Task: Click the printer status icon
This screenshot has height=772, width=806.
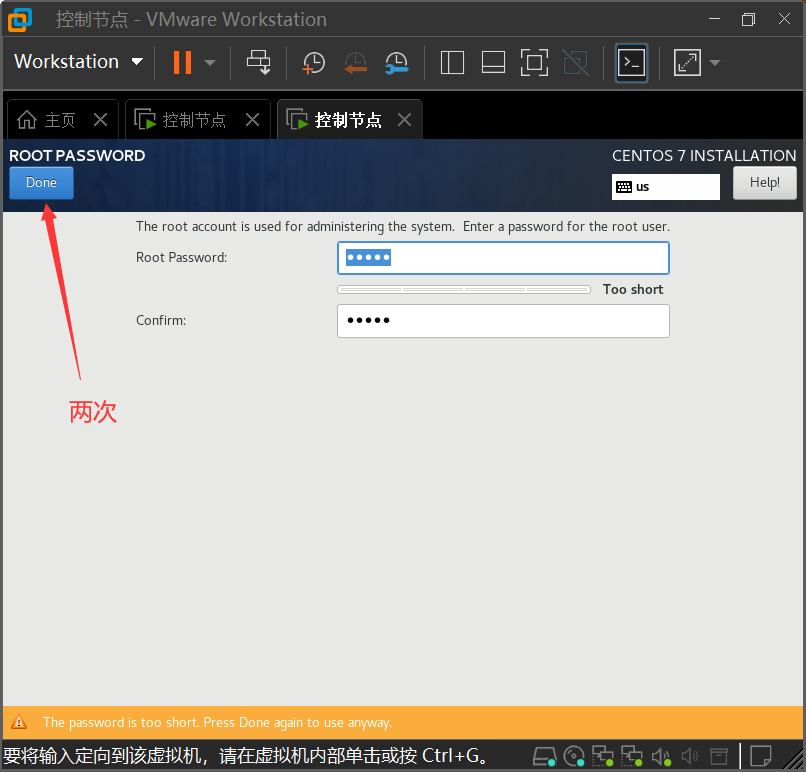Action: tap(719, 756)
